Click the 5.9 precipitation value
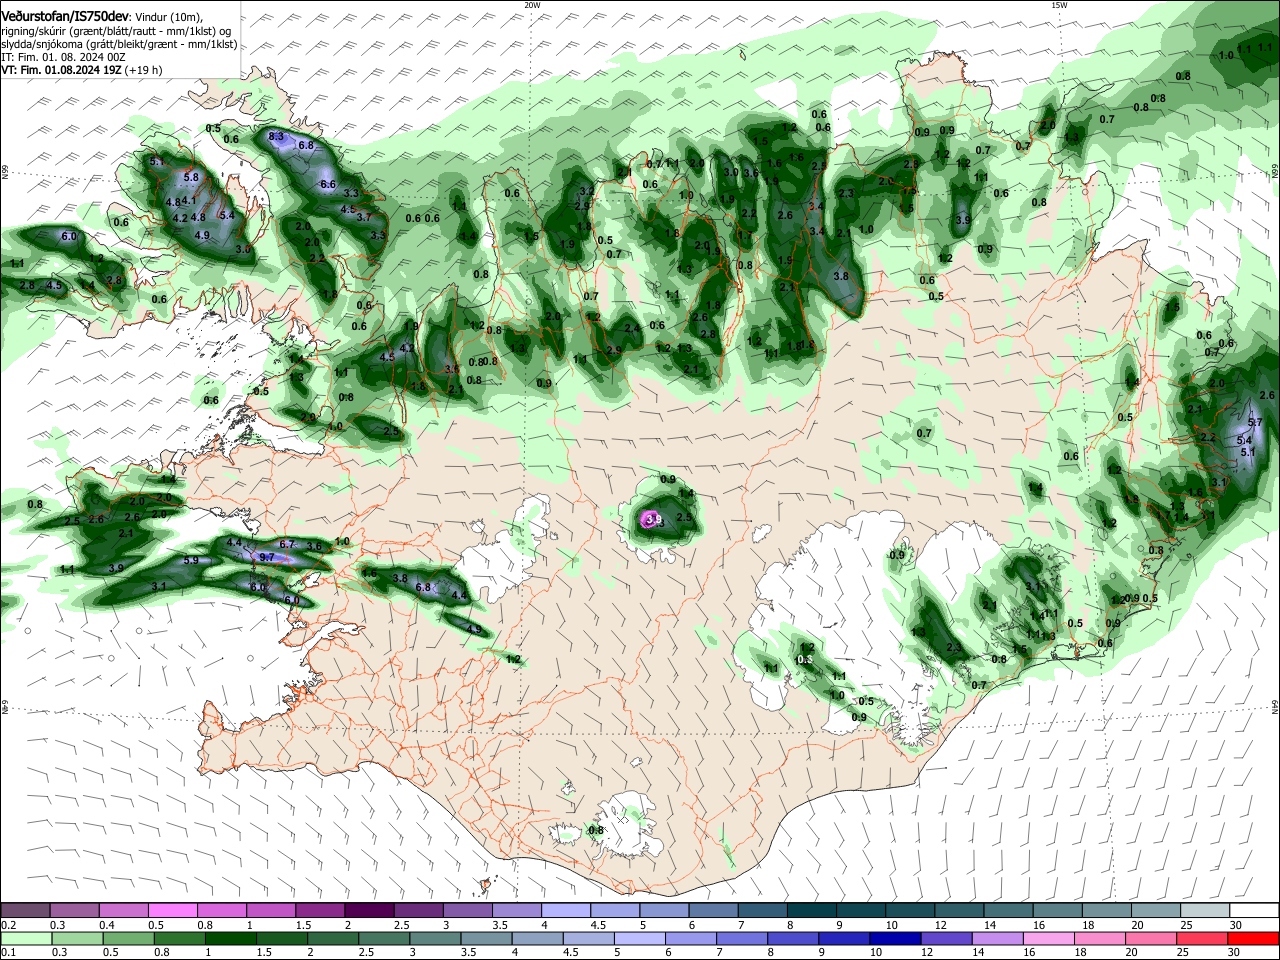This screenshot has width=1280, height=960. tap(191, 561)
